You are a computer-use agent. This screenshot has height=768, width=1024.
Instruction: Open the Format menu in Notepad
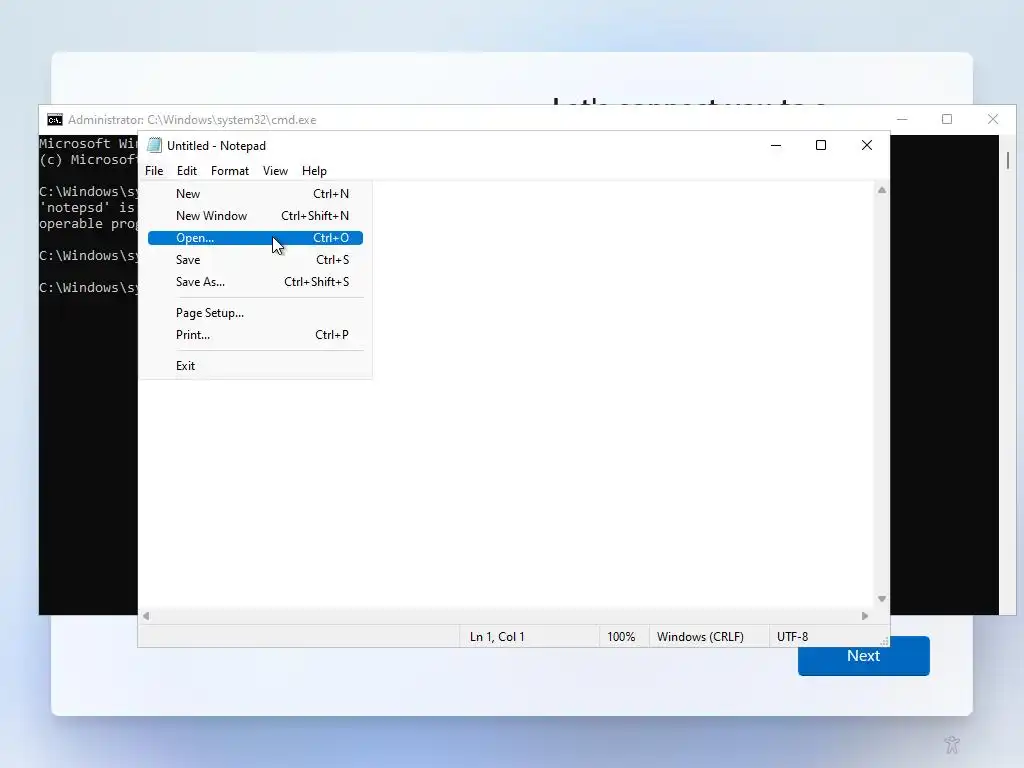click(x=230, y=171)
